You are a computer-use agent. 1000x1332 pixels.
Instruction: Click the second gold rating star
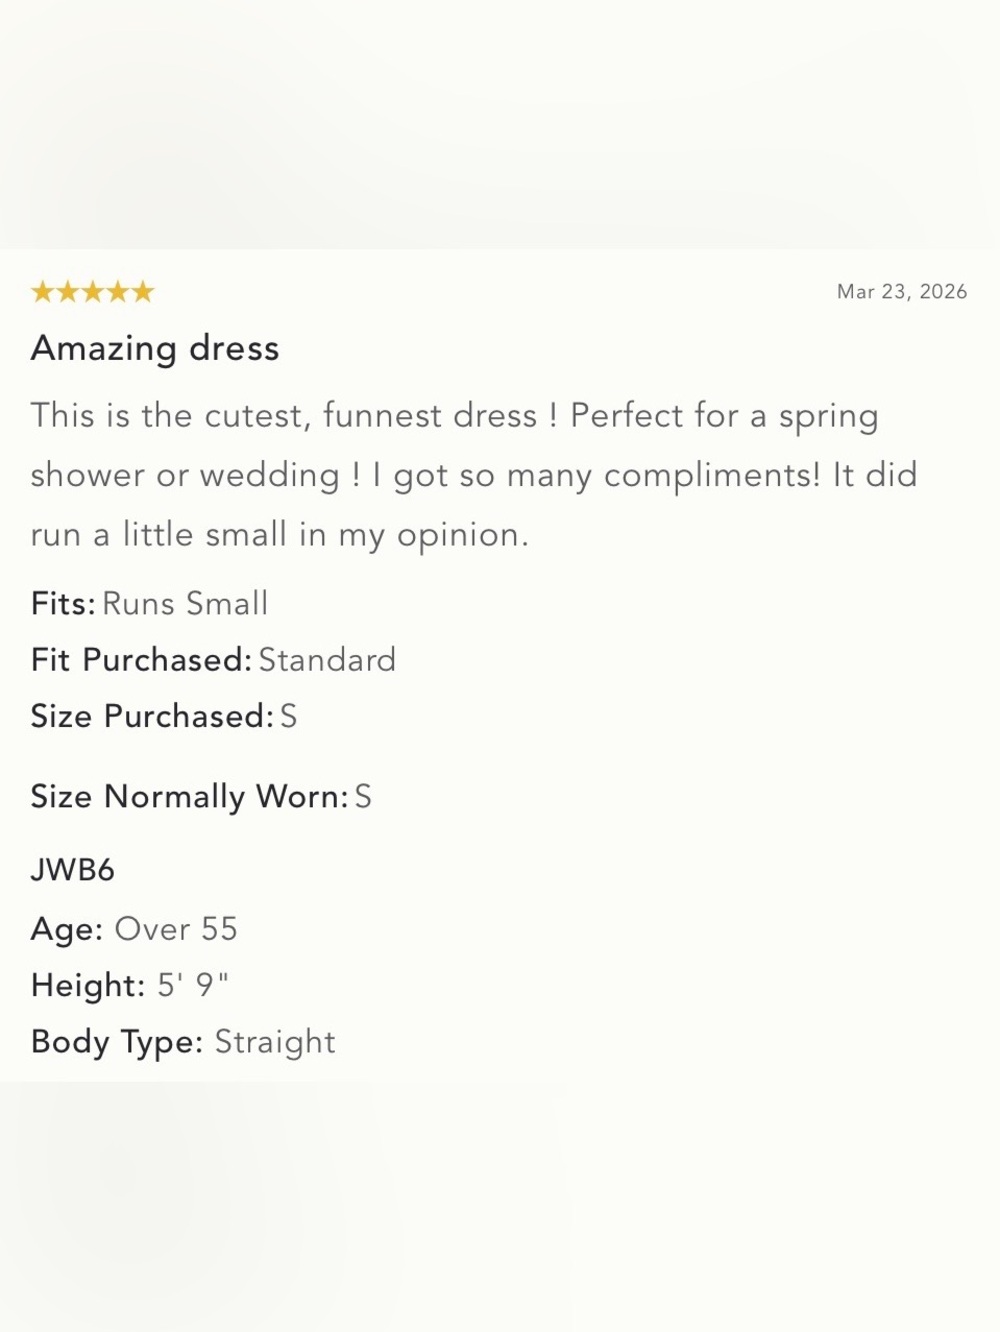68,292
